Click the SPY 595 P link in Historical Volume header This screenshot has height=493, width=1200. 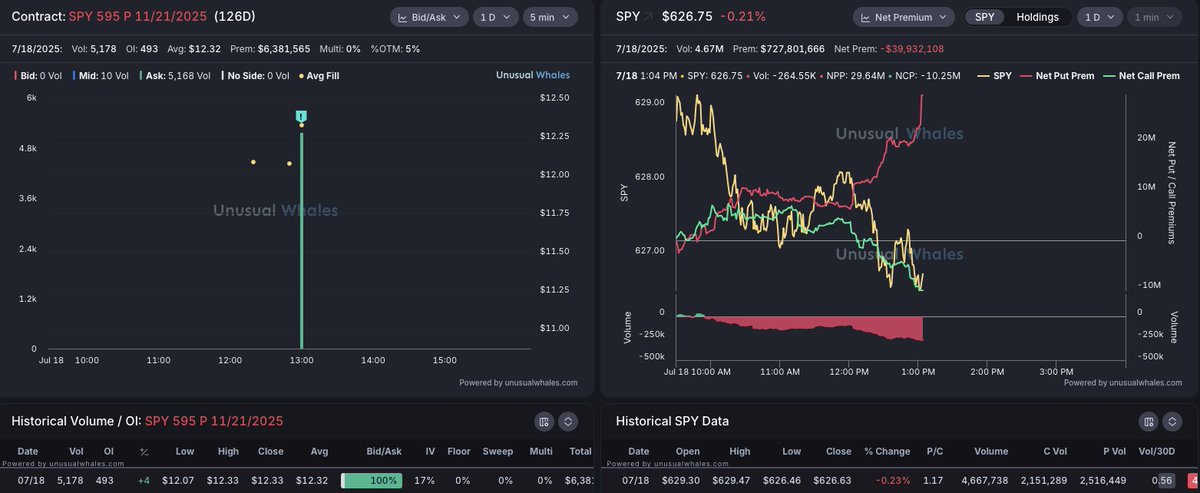click(x=214, y=421)
